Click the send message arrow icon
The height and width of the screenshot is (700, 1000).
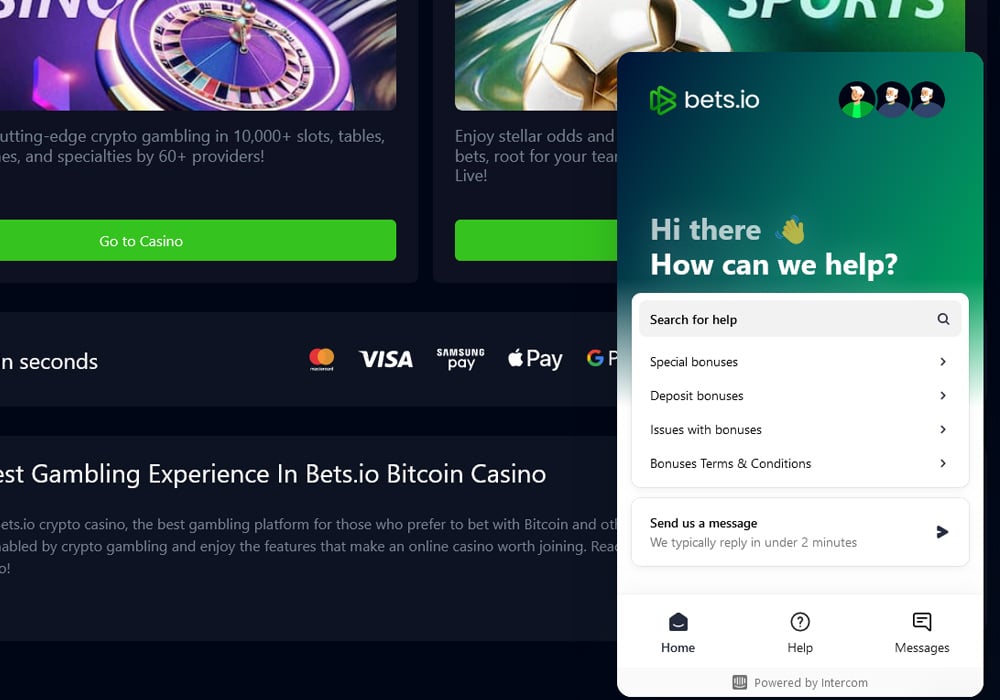942,532
